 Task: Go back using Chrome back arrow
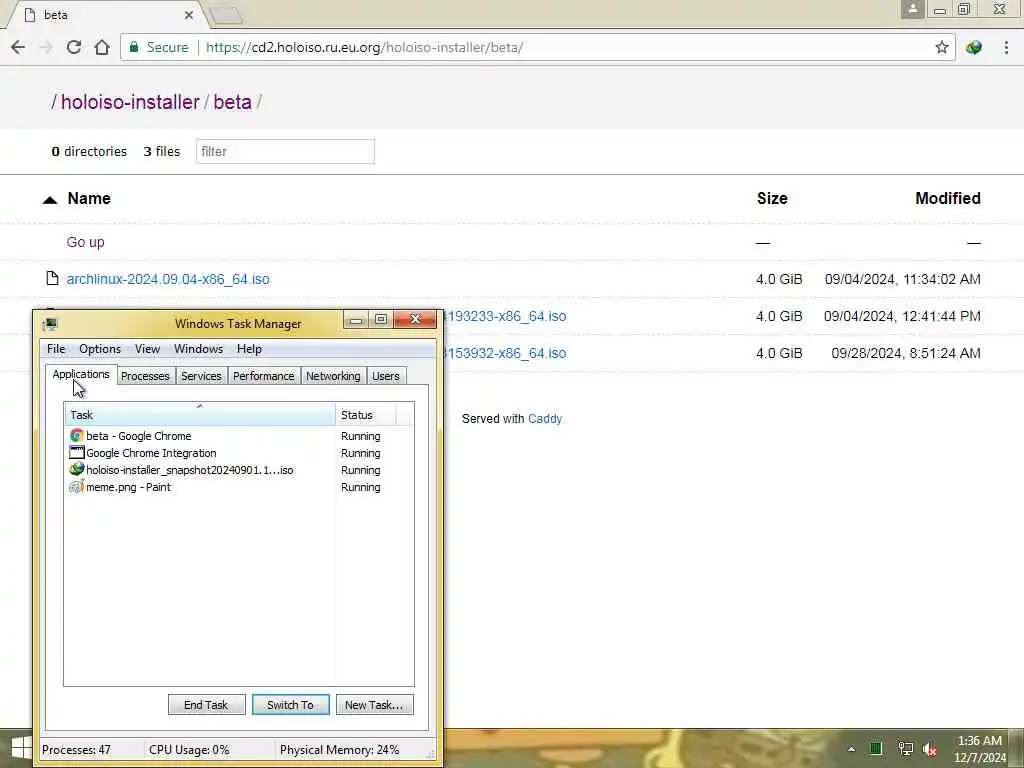pos(18,47)
